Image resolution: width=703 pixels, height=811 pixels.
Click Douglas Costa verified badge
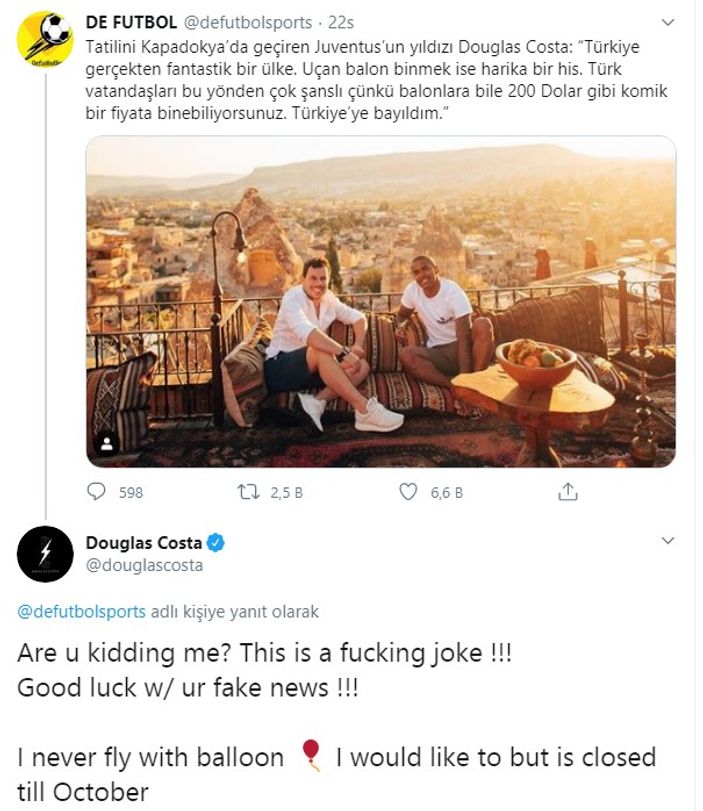(x=216, y=543)
